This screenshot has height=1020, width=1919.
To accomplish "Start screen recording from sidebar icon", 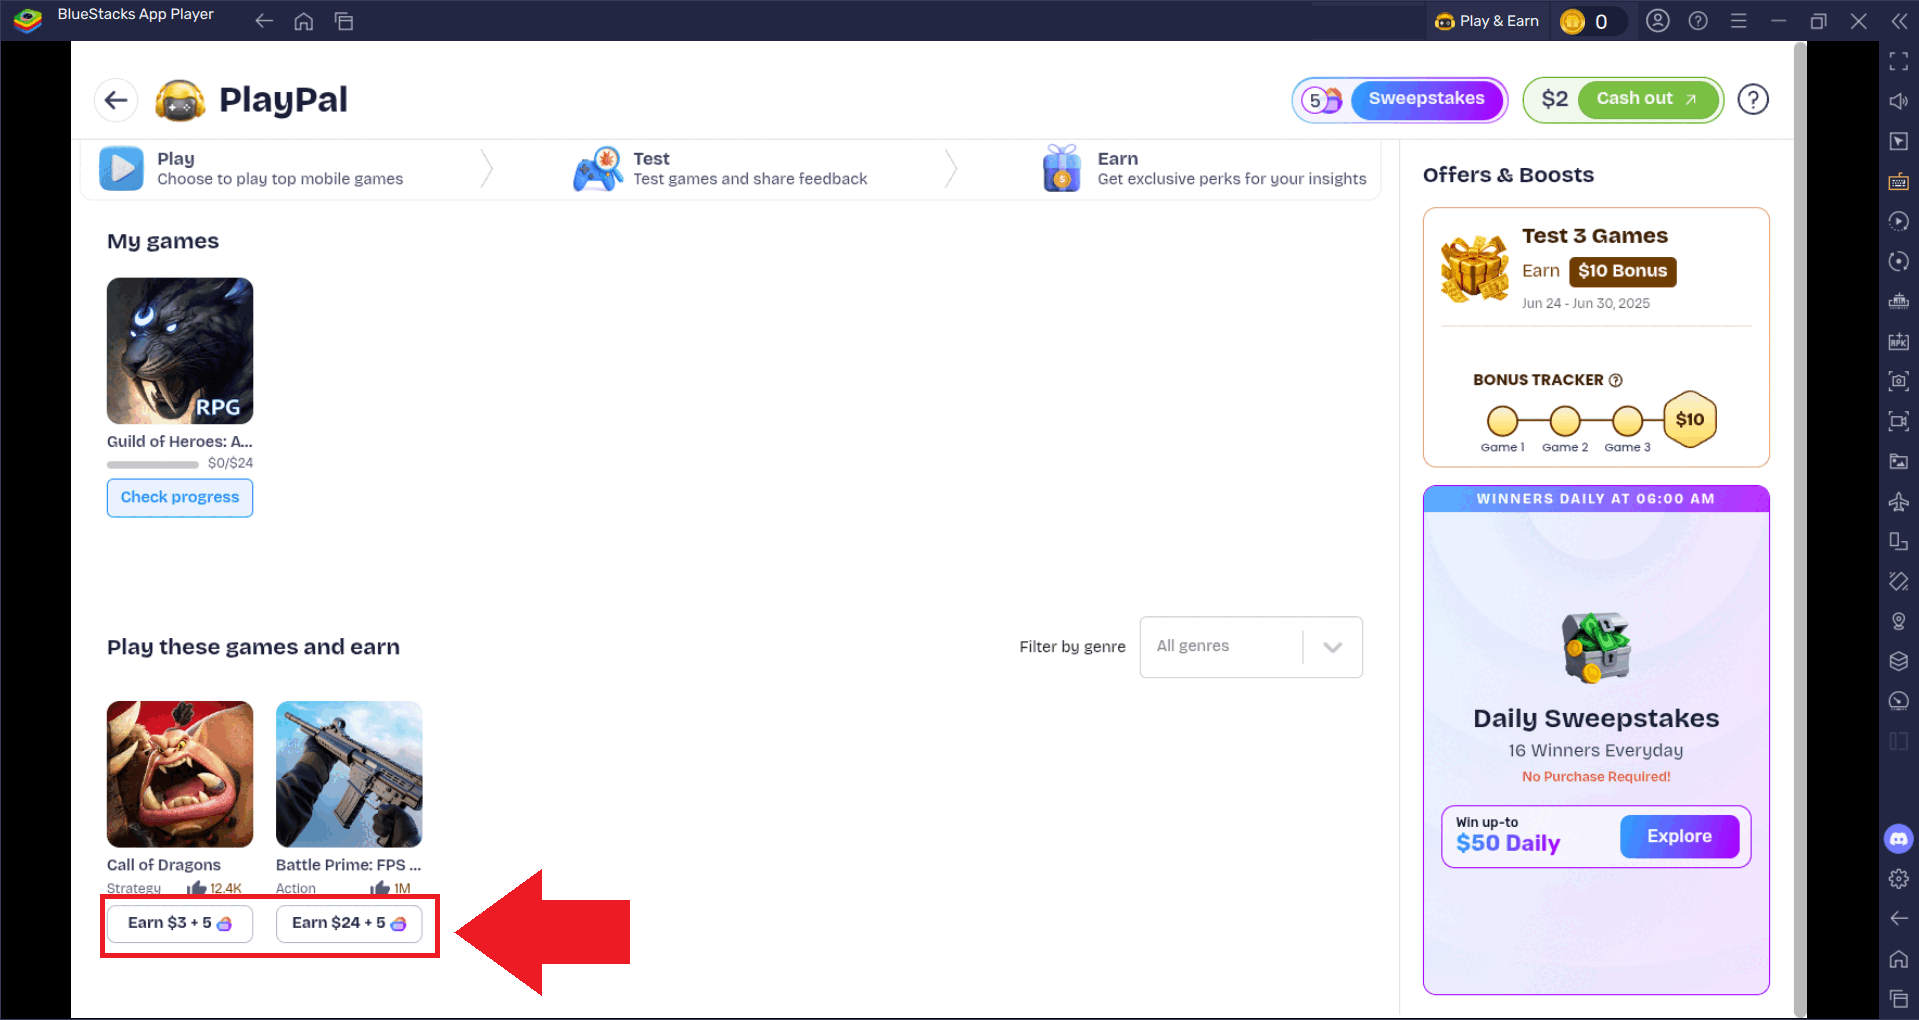I will (x=1898, y=421).
